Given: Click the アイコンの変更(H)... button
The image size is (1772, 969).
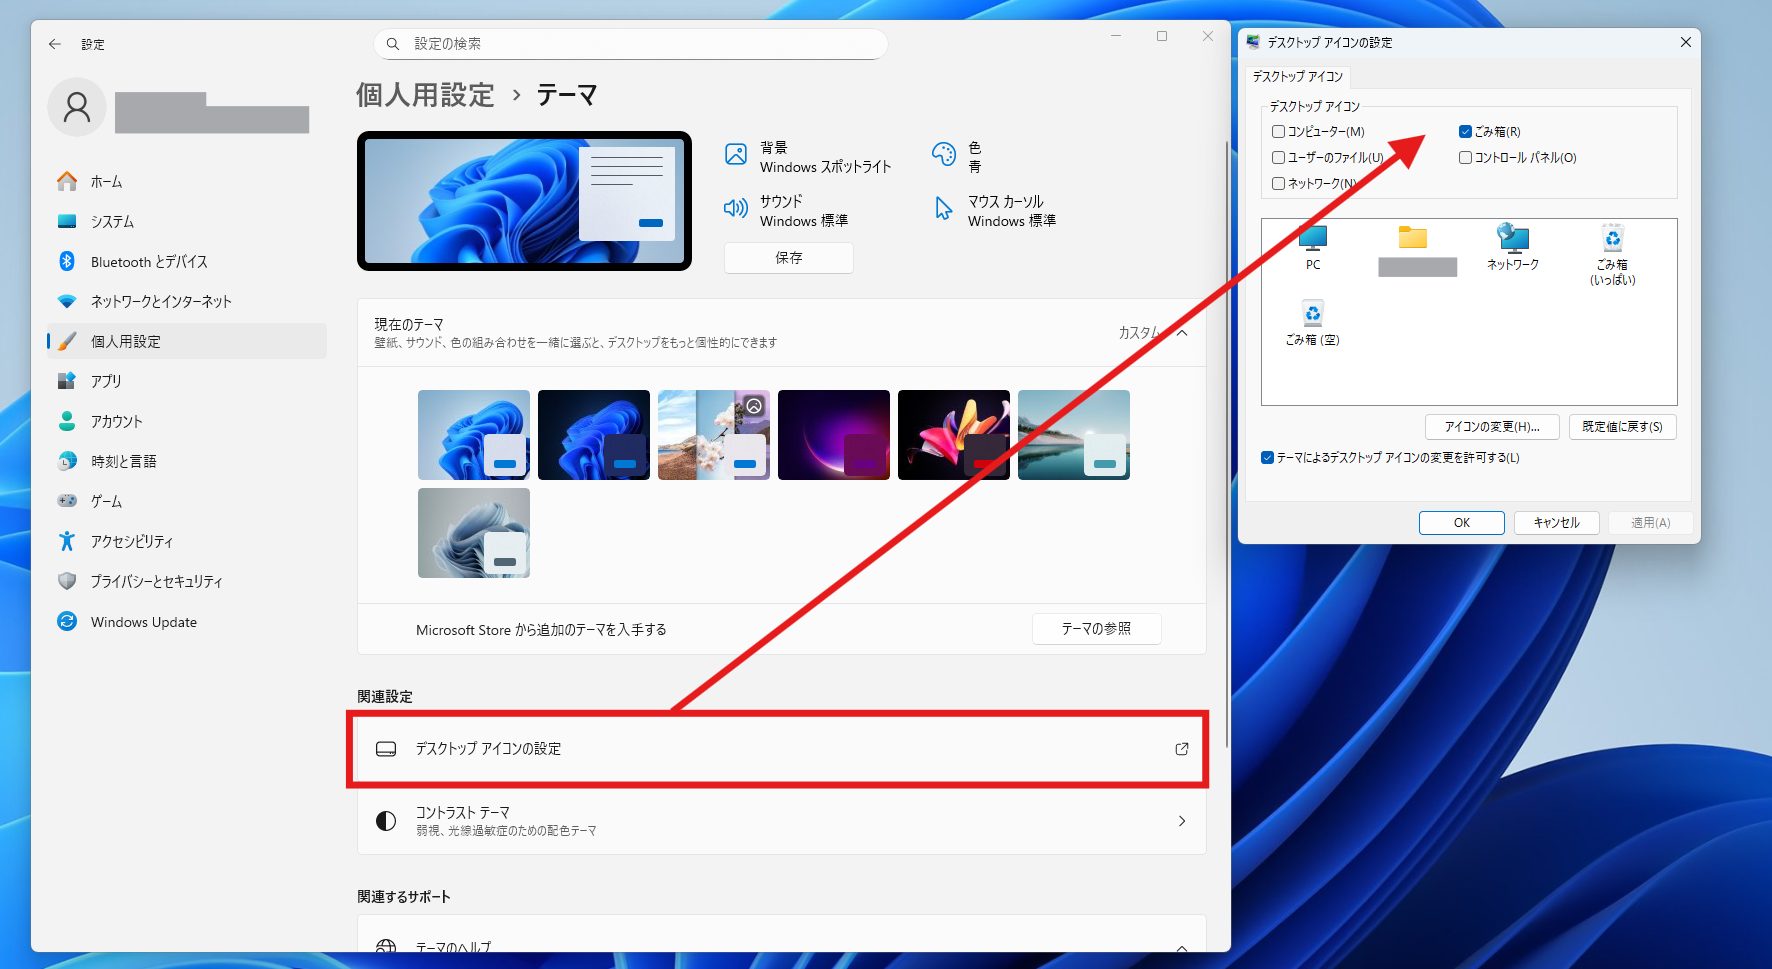Looking at the screenshot, I should click(1491, 427).
